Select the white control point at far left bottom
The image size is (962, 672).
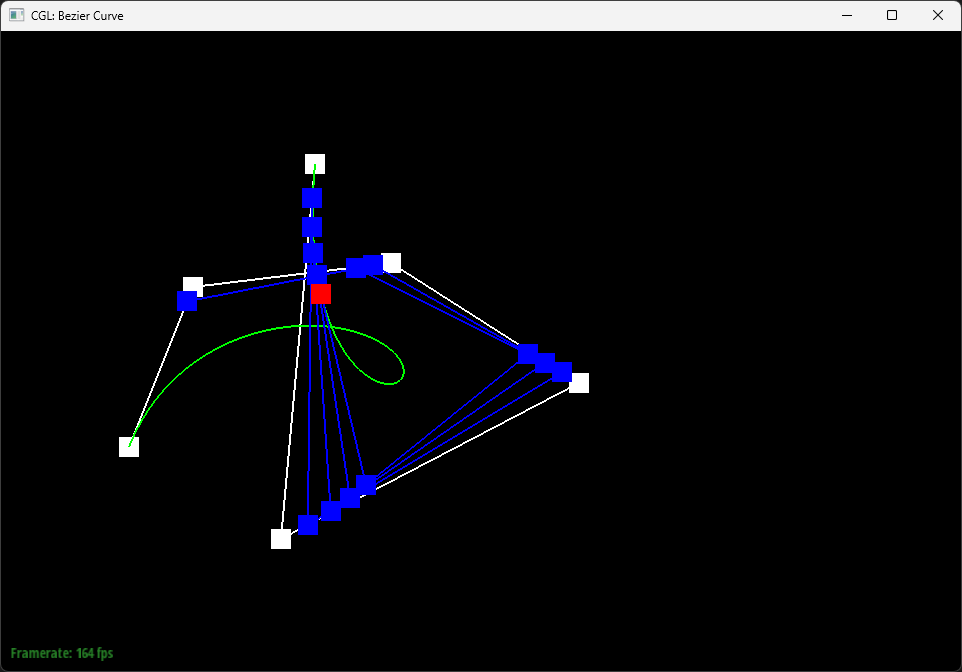(129, 447)
